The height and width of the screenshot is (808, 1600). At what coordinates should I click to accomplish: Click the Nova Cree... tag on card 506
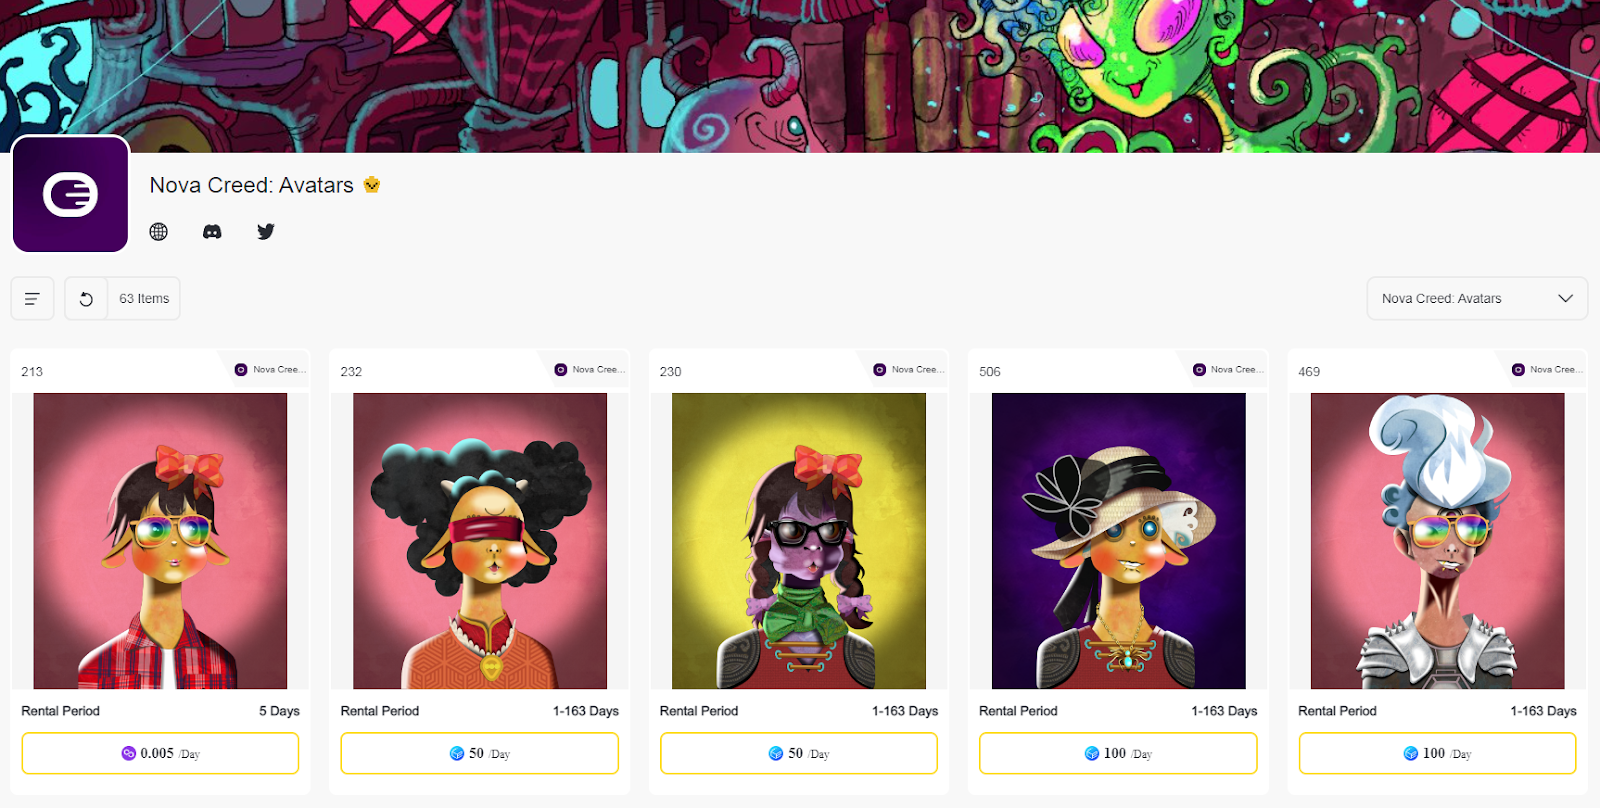click(1228, 370)
